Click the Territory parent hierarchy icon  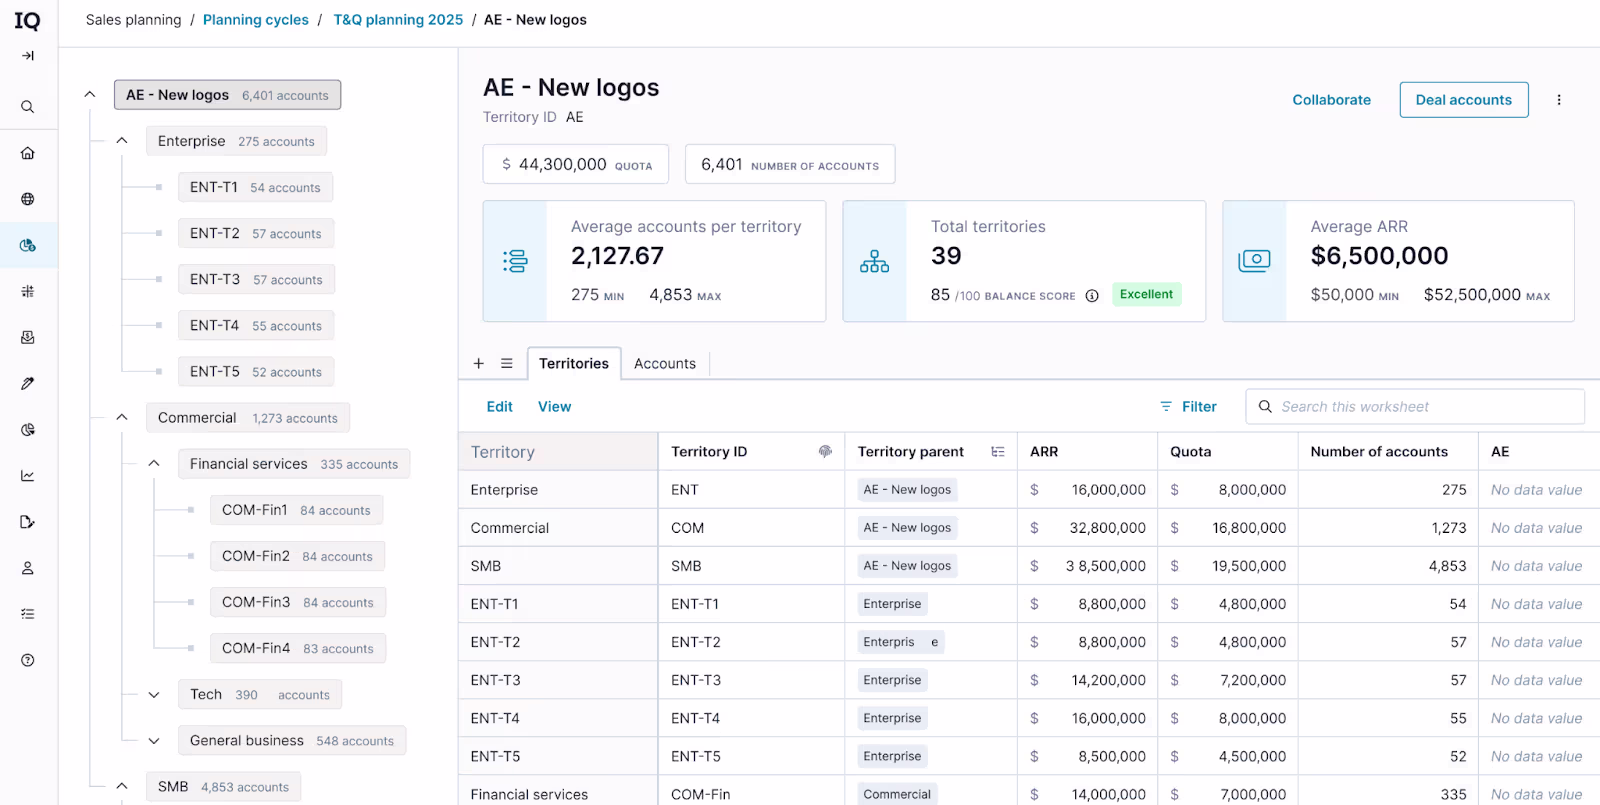pos(998,452)
